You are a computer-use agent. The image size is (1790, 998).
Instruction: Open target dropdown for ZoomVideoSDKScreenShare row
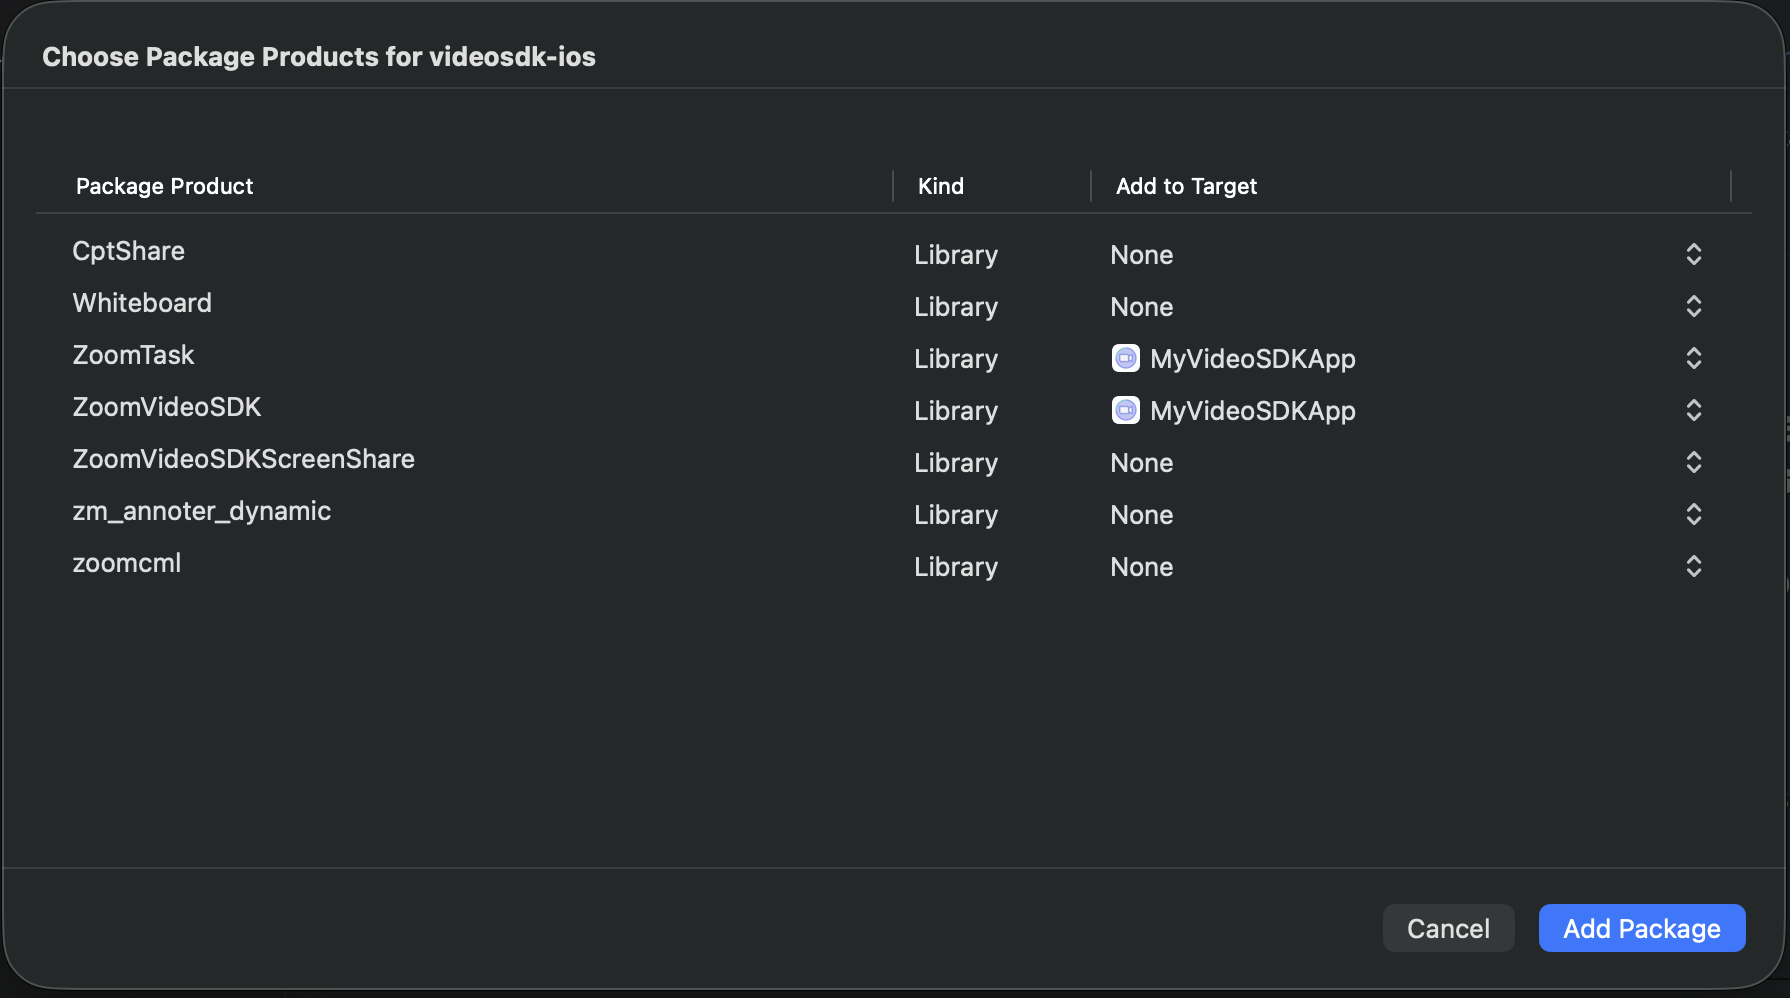tap(1693, 462)
